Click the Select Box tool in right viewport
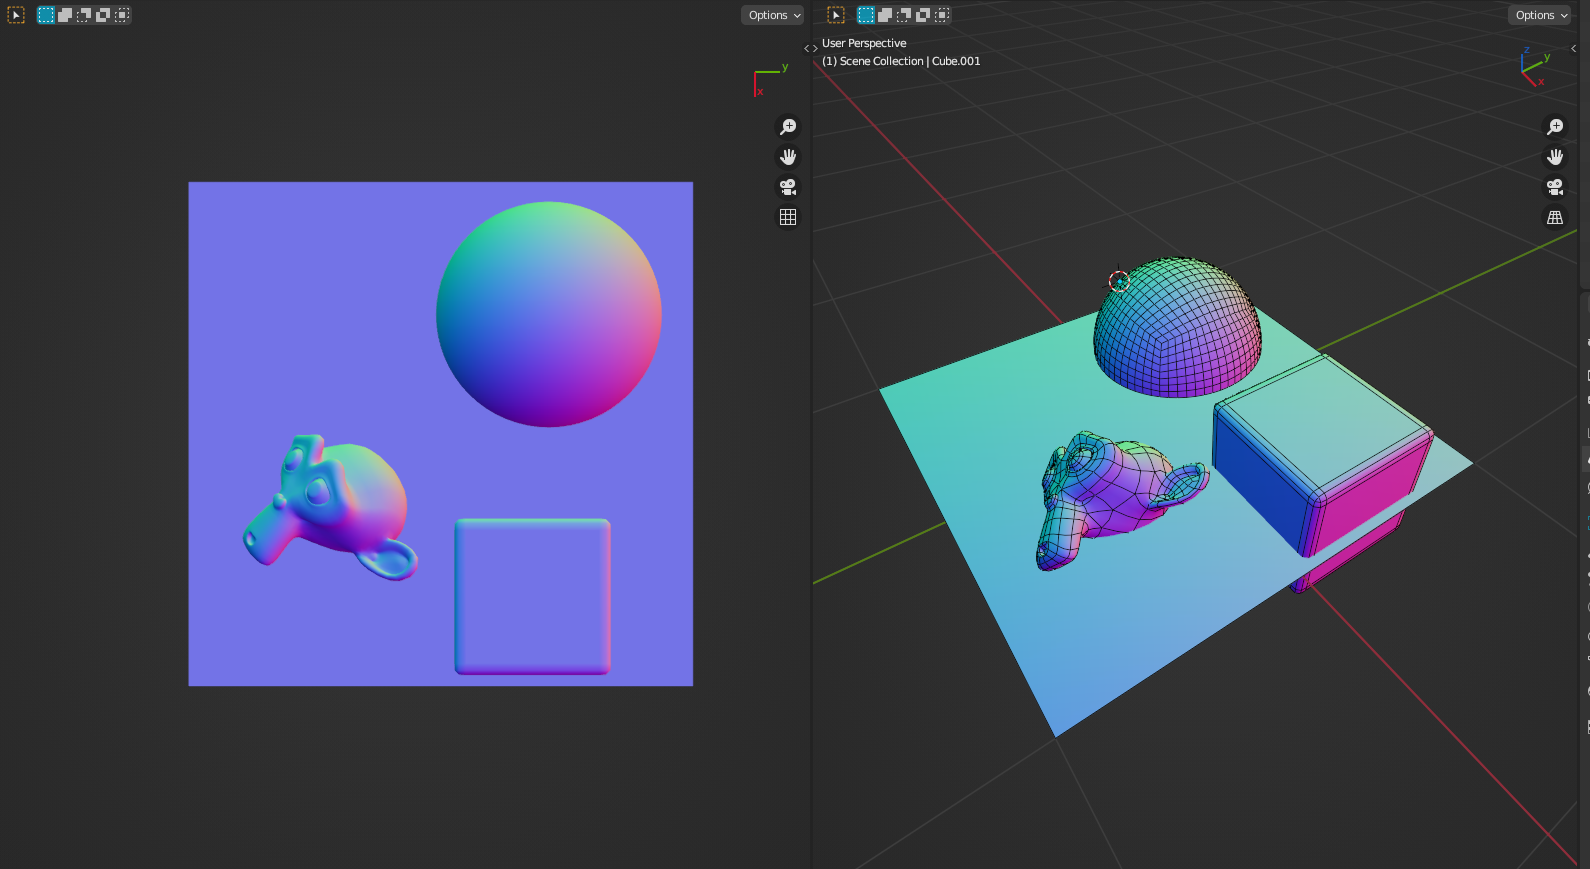Viewport: 1590px width, 869px height. pyautogui.click(x=836, y=15)
